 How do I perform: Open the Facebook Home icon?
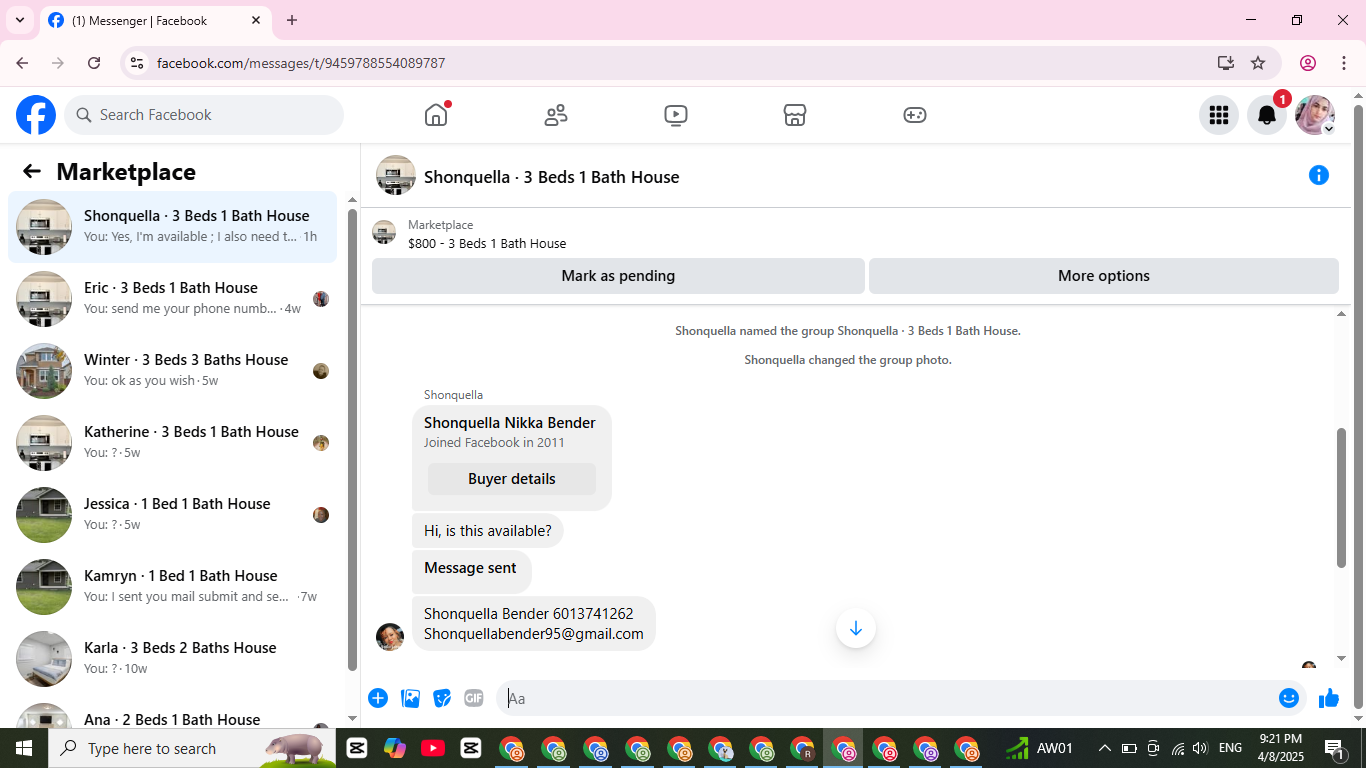436,115
